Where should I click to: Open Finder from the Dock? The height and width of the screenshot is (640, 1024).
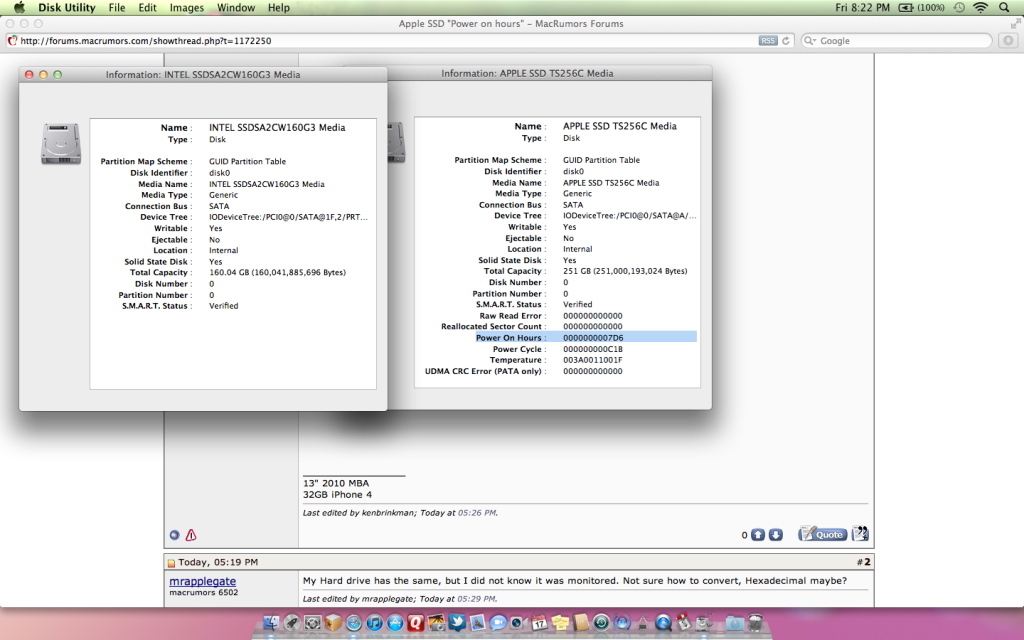click(x=271, y=623)
